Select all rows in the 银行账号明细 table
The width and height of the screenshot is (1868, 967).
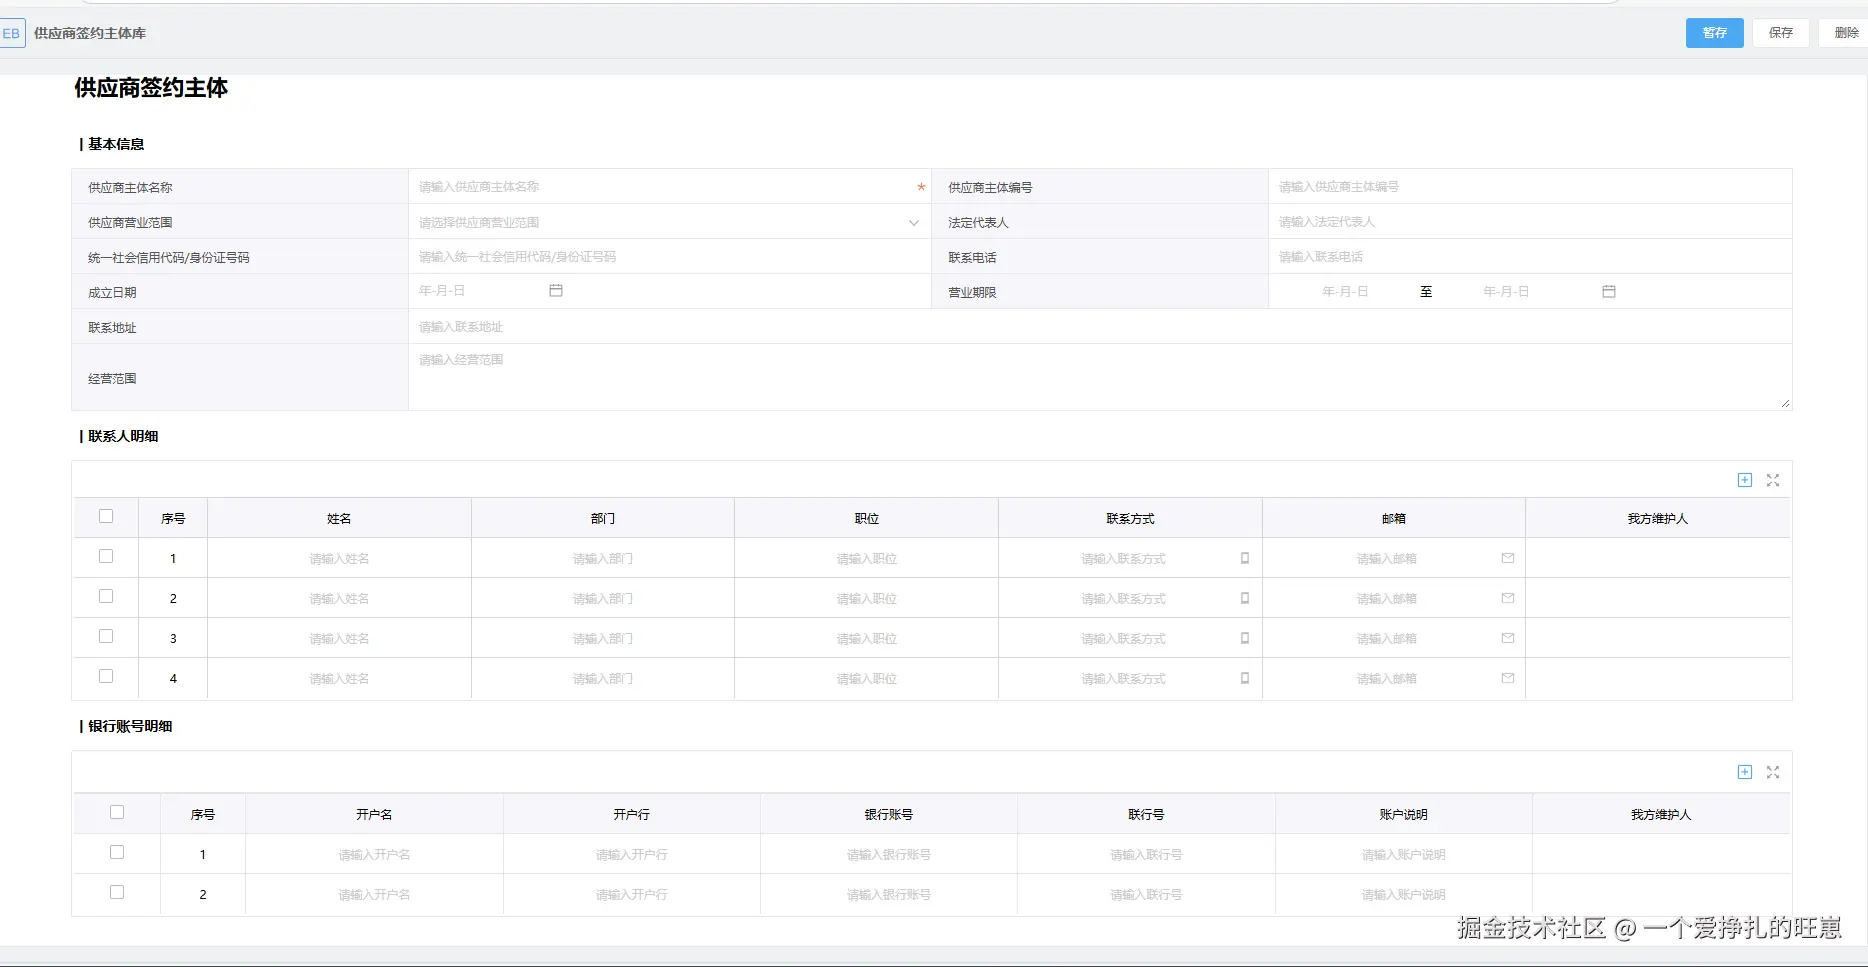pos(117,813)
